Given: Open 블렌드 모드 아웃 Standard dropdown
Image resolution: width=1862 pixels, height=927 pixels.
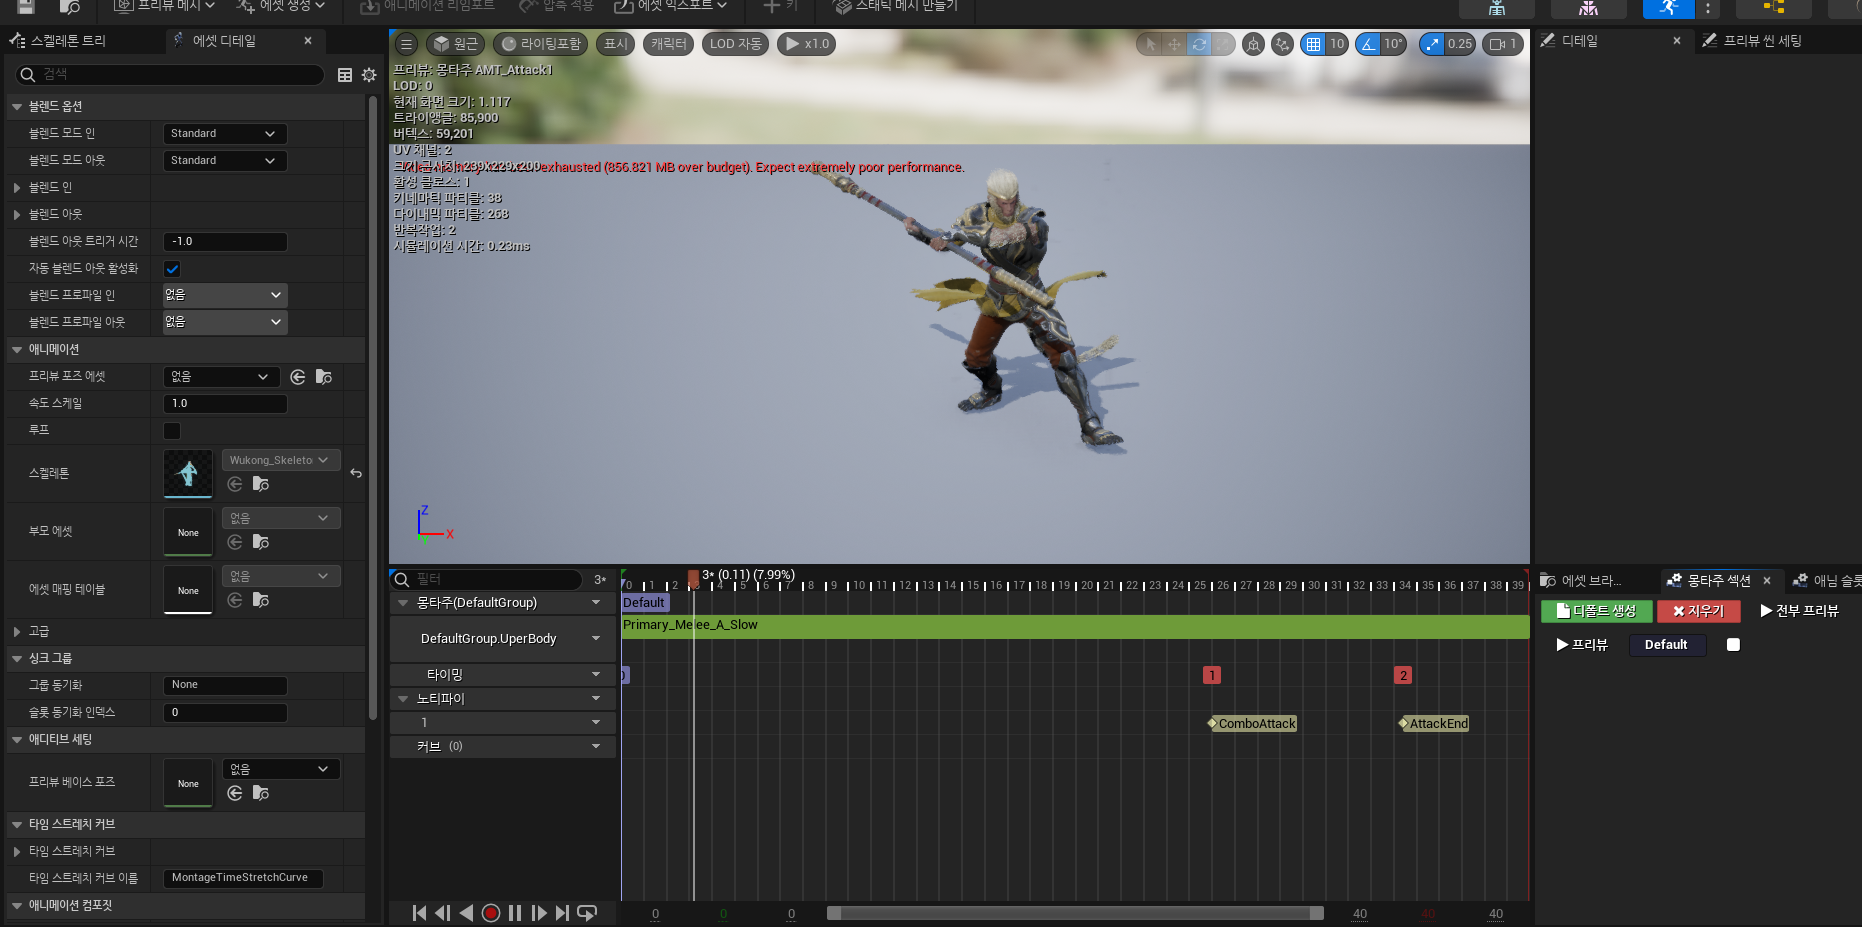Looking at the screenshot, I should tap(225, 161).
